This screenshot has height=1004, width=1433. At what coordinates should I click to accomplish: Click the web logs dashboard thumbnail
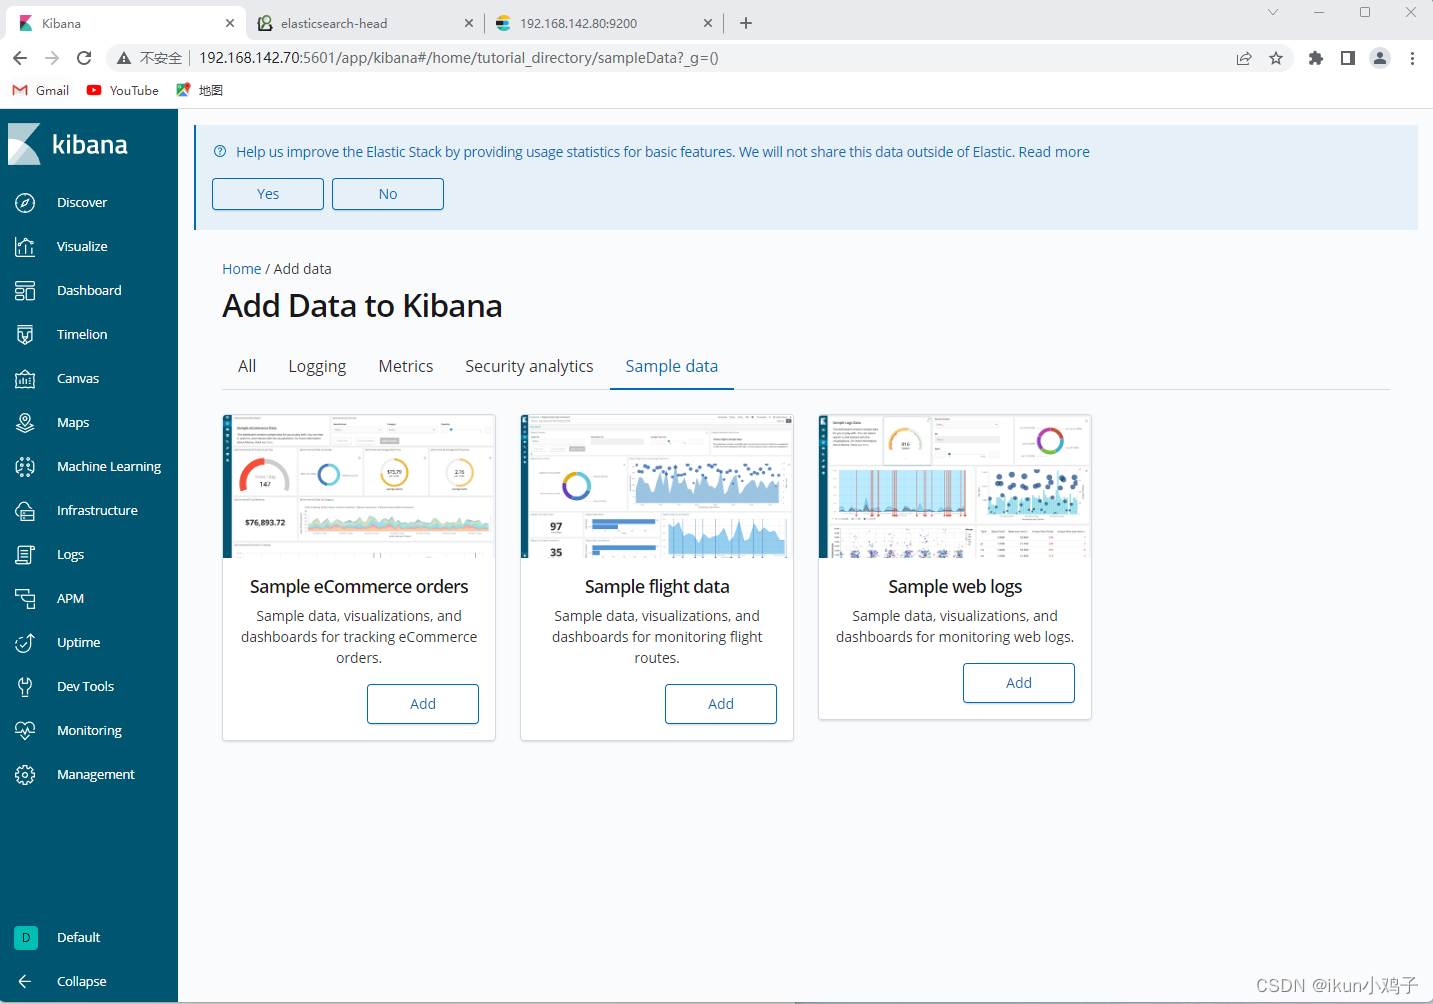[955, 486]
